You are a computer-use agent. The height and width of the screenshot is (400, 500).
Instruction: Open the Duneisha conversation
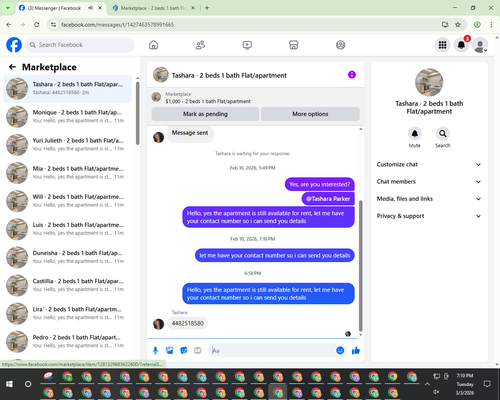(x=68, y=257)
